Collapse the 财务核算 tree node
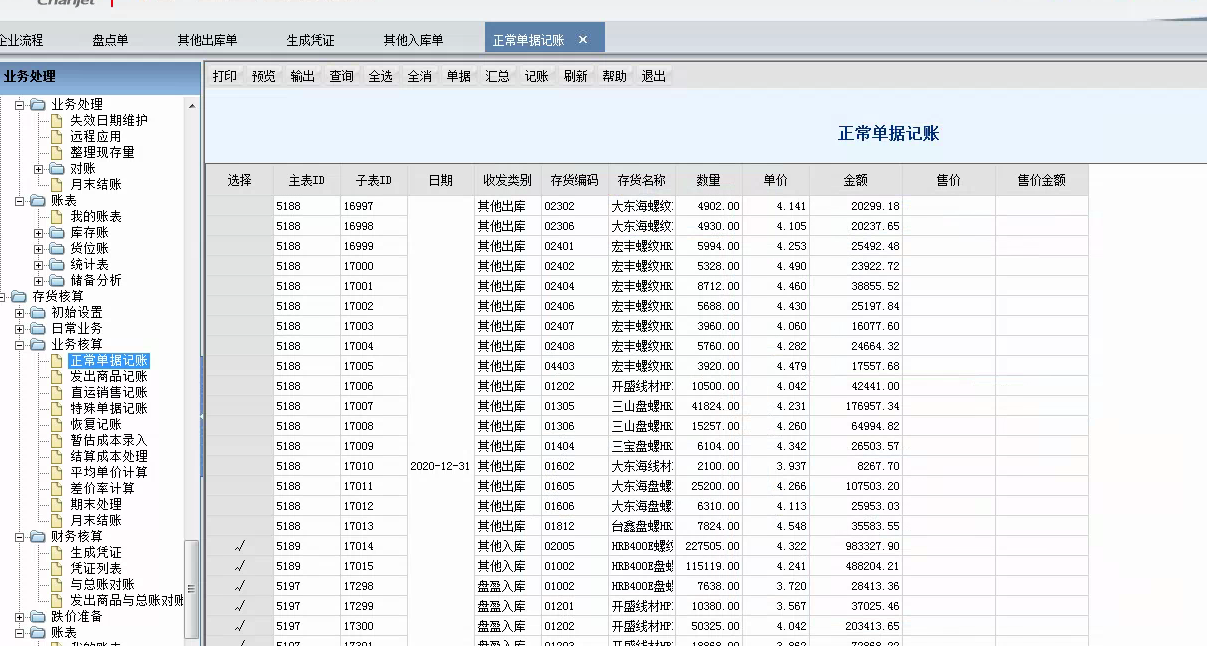The width and height of the screenshot is (1207, 646). 20,536
